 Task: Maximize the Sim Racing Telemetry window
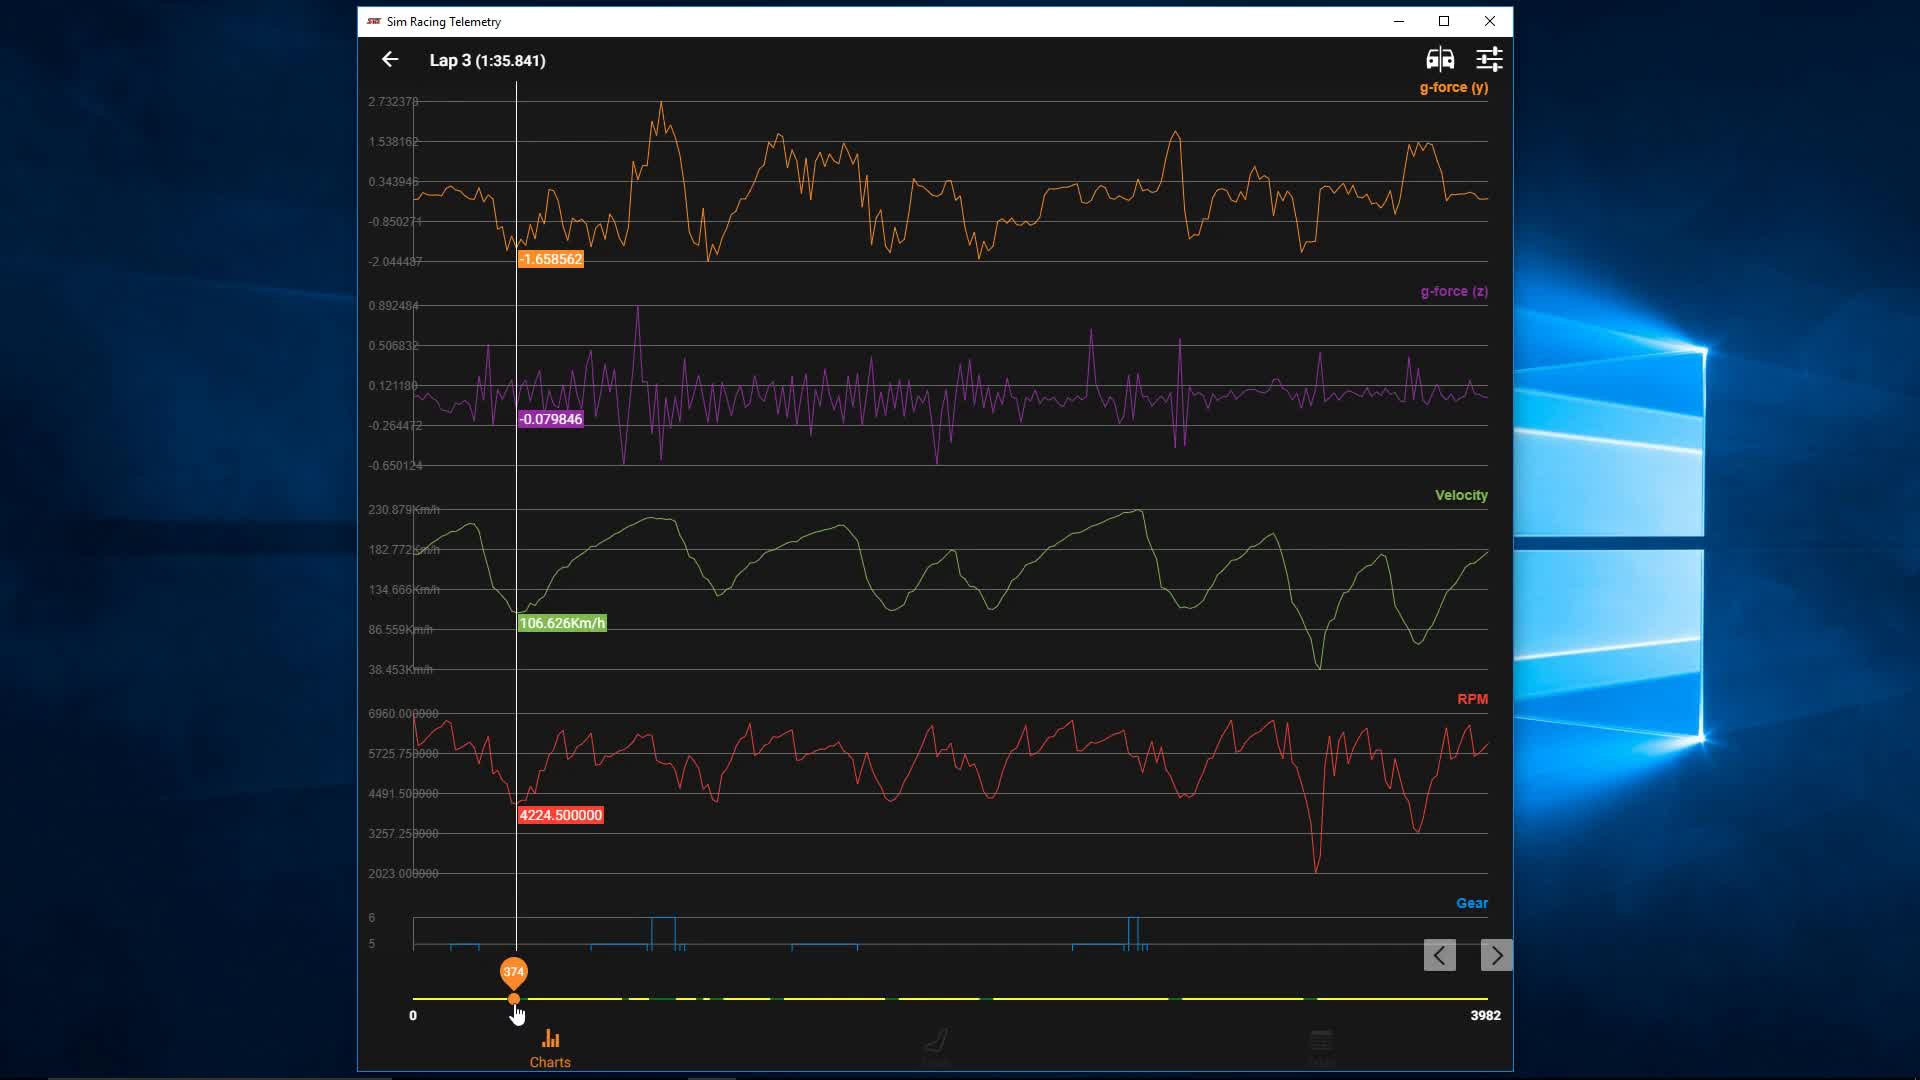1443,21
